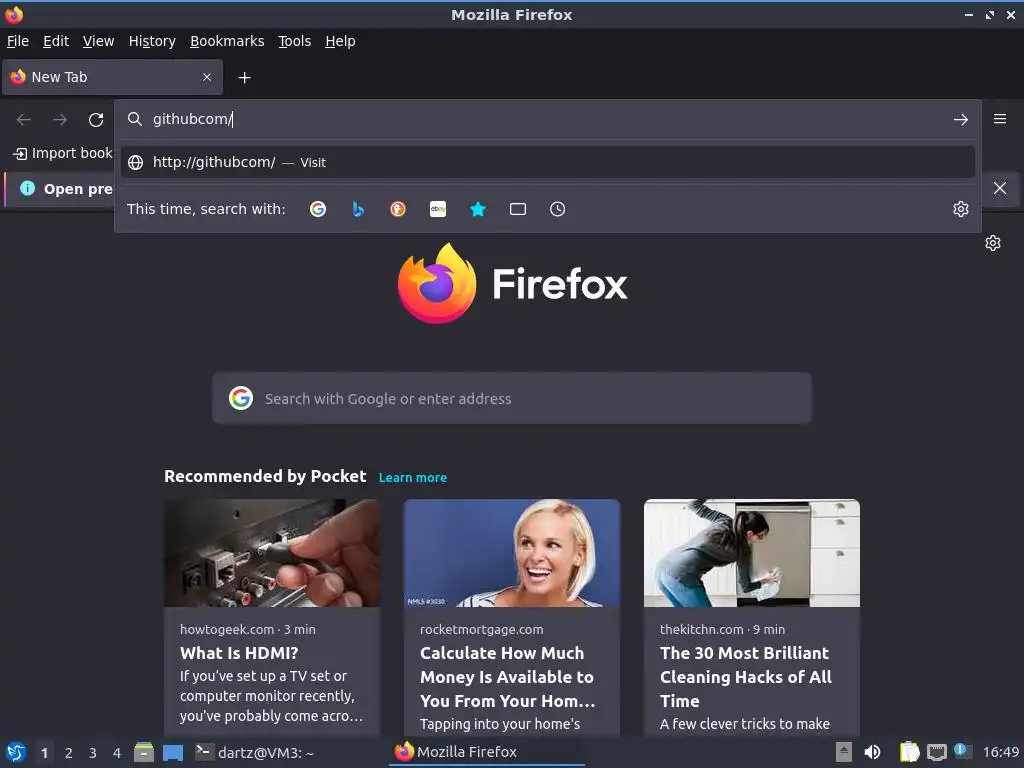Go back using the back arrow
Viewport: 1024px width, 768px height.
click(x=24, y=120)
